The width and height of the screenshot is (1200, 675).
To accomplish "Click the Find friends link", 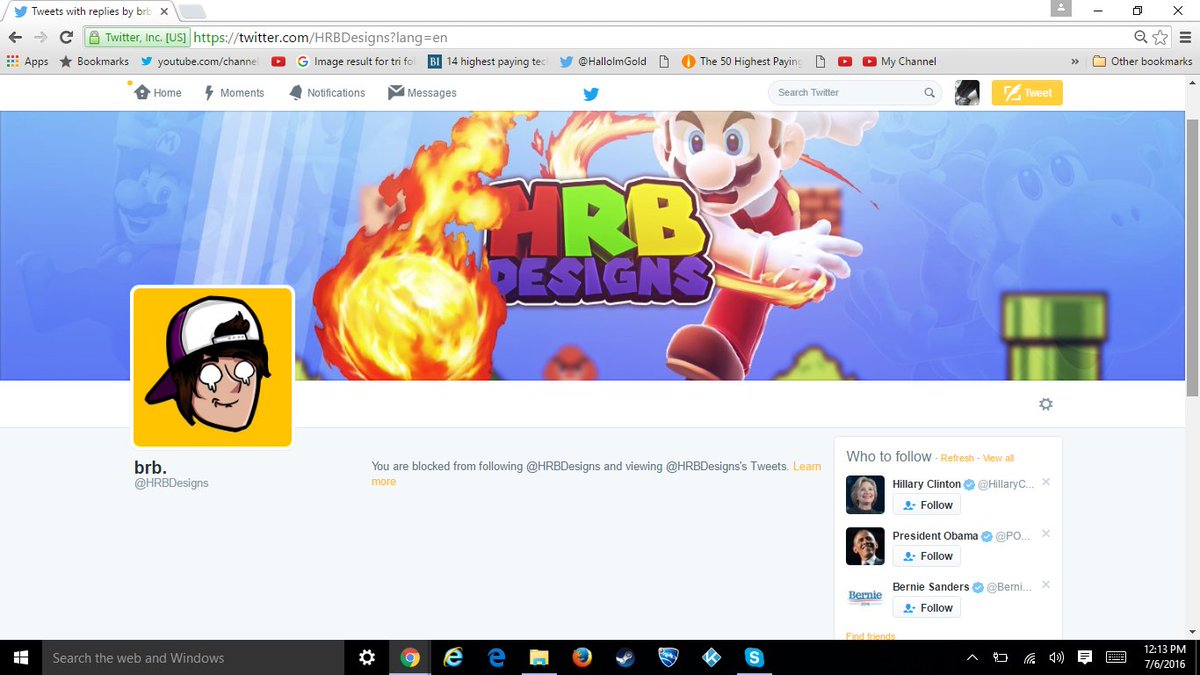I will pos(871,636).
